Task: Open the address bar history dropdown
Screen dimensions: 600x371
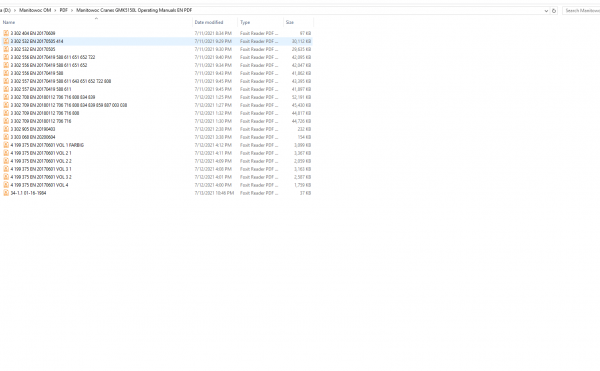Action: tap(546, 11)
